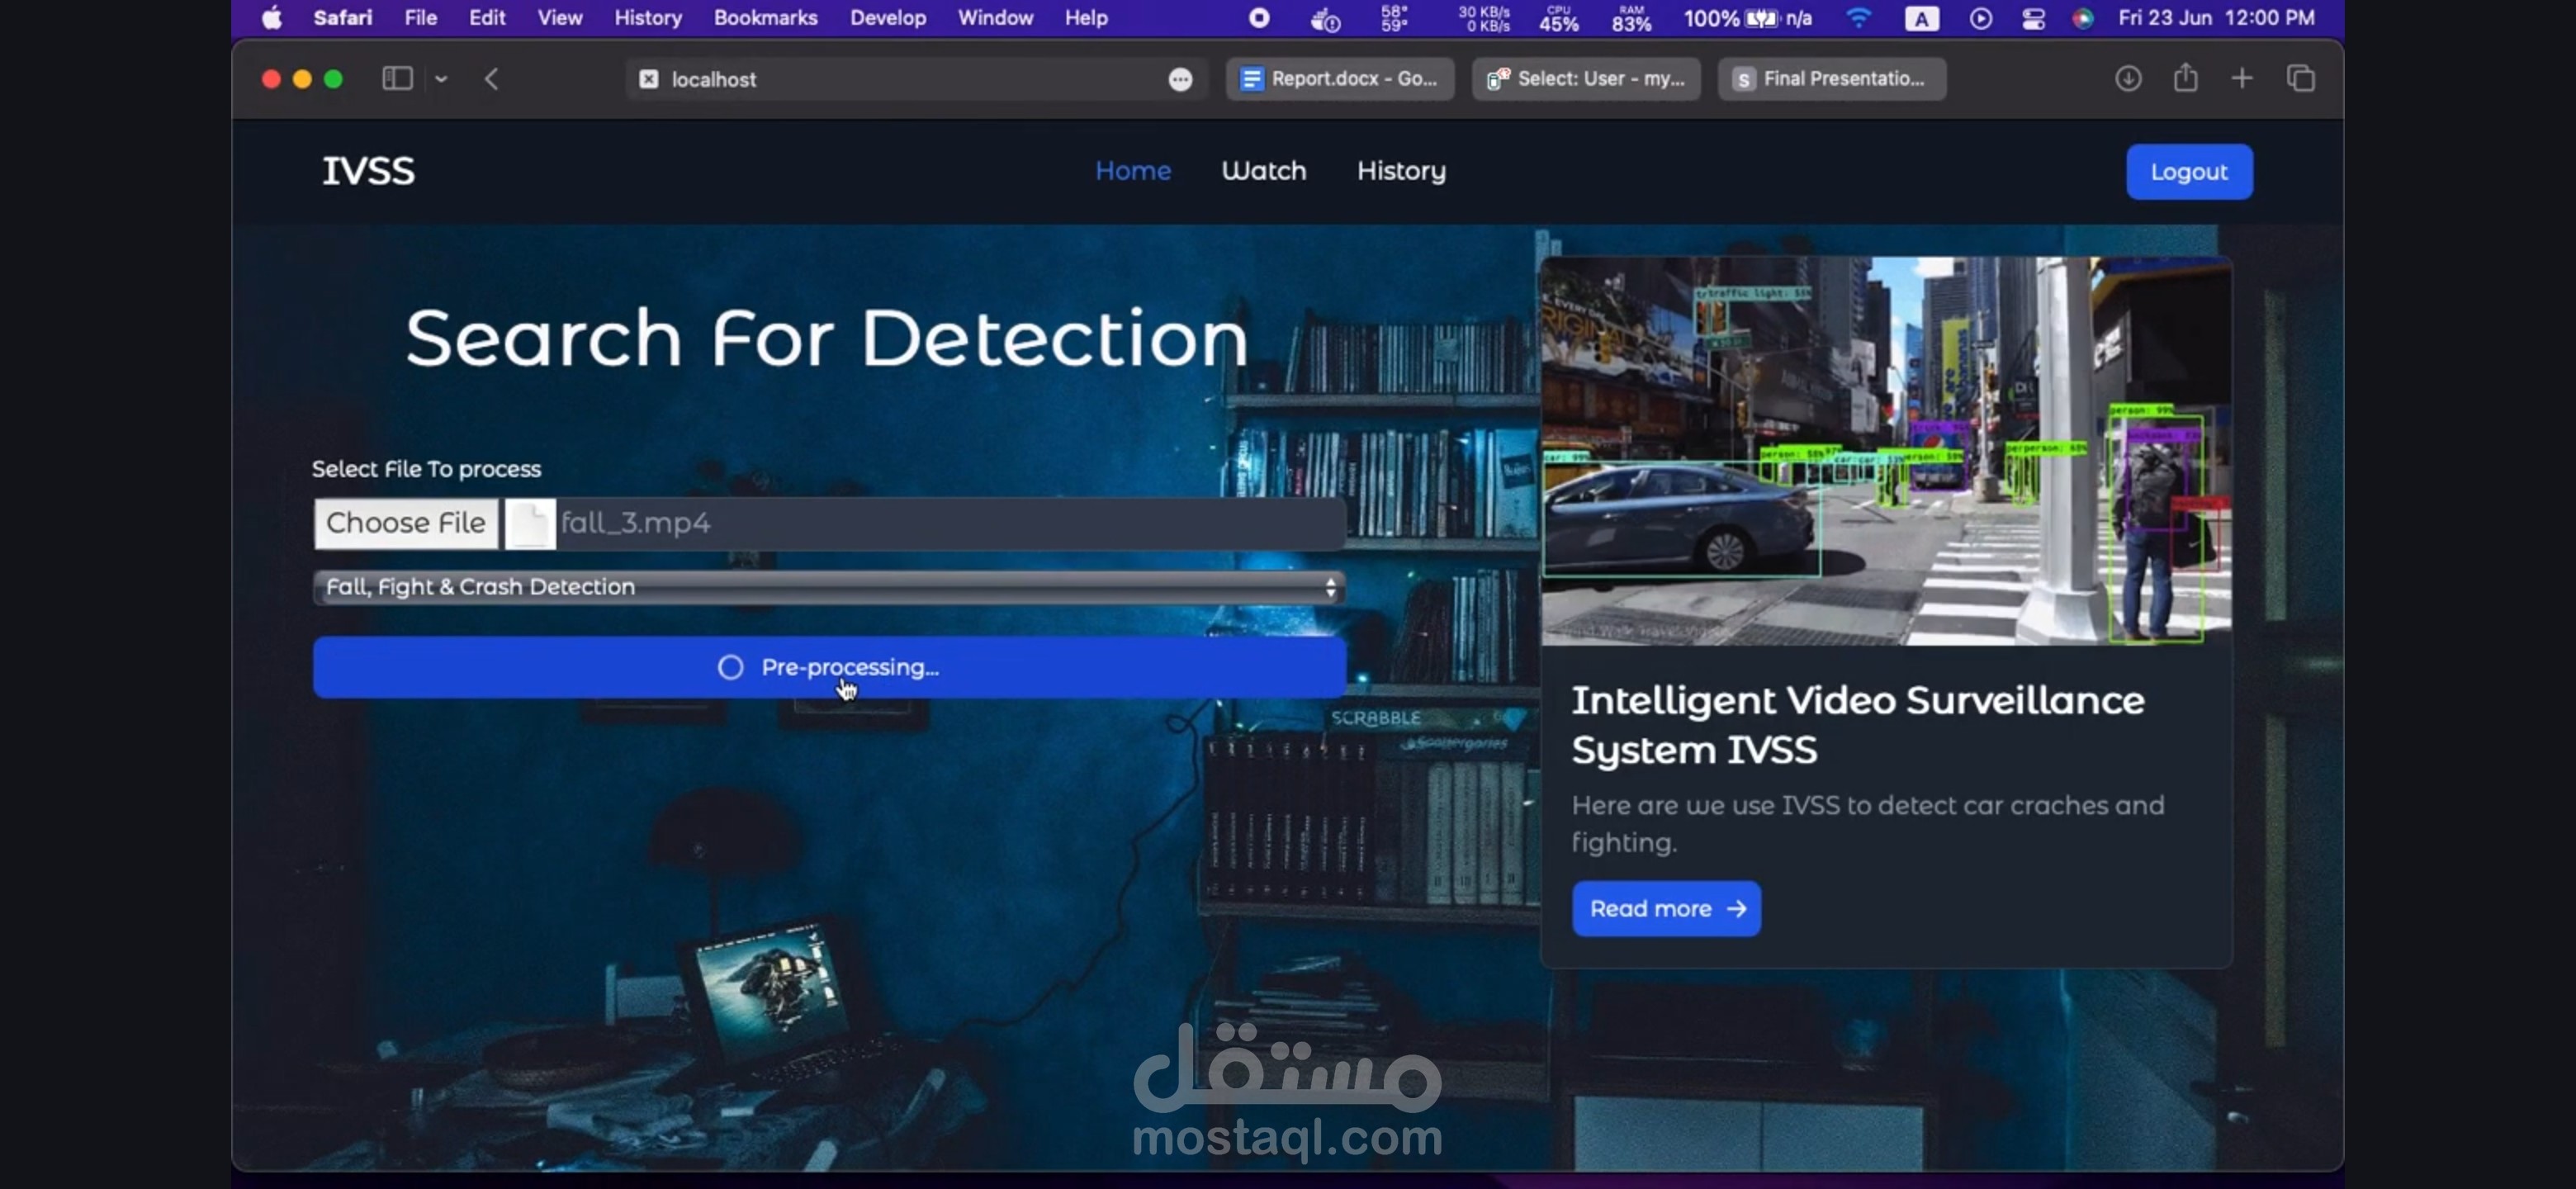Click the Now Playing menu bar icon
Screen dimensions: 2576x1189
coord(1980,18)
